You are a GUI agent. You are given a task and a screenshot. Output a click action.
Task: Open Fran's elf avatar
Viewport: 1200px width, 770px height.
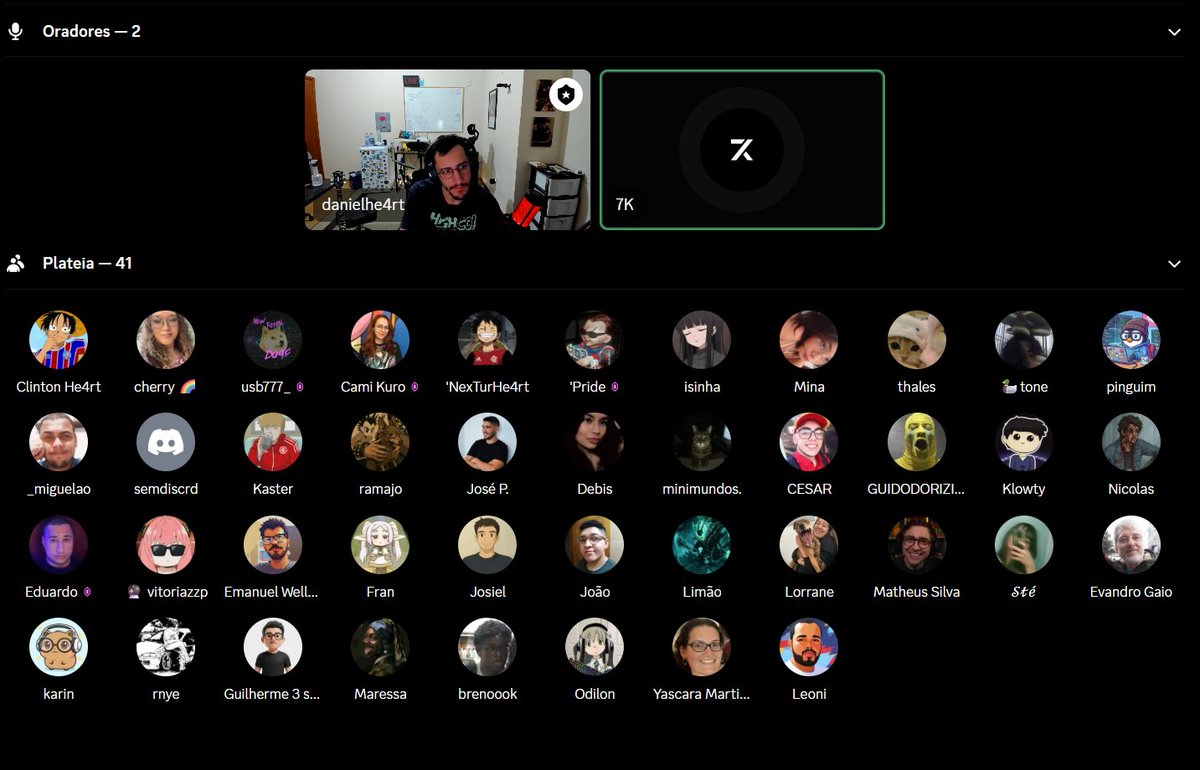(380, 545)
